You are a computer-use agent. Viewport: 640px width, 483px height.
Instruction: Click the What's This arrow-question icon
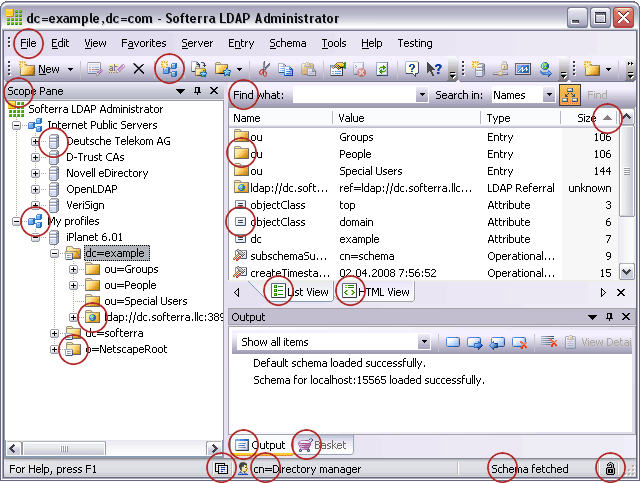[434, 69]
